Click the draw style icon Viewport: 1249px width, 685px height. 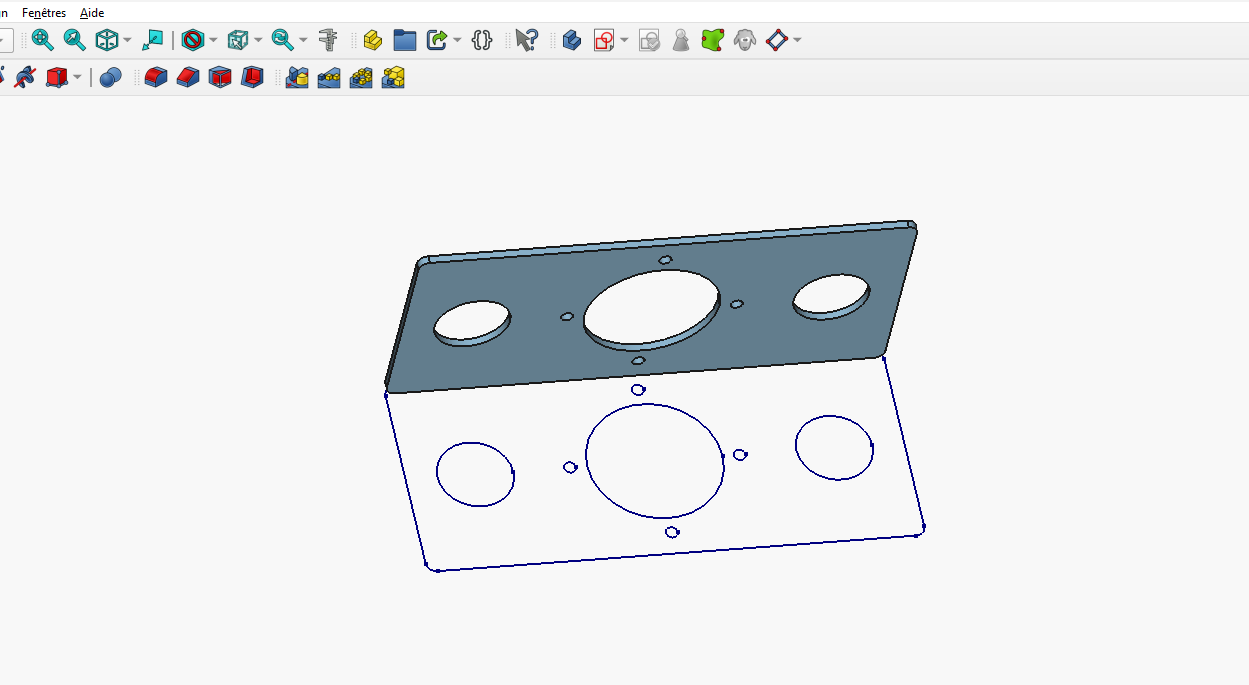193,40
